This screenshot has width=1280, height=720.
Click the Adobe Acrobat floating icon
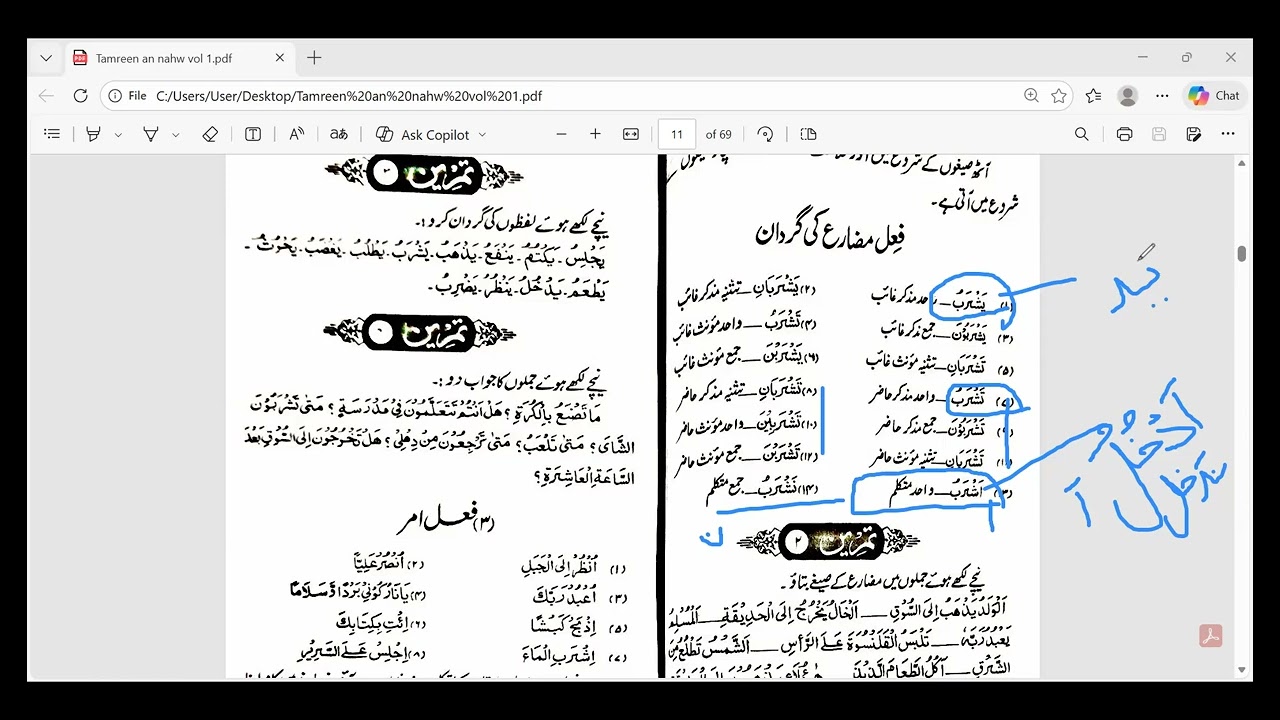click(x=1211, y=636)
